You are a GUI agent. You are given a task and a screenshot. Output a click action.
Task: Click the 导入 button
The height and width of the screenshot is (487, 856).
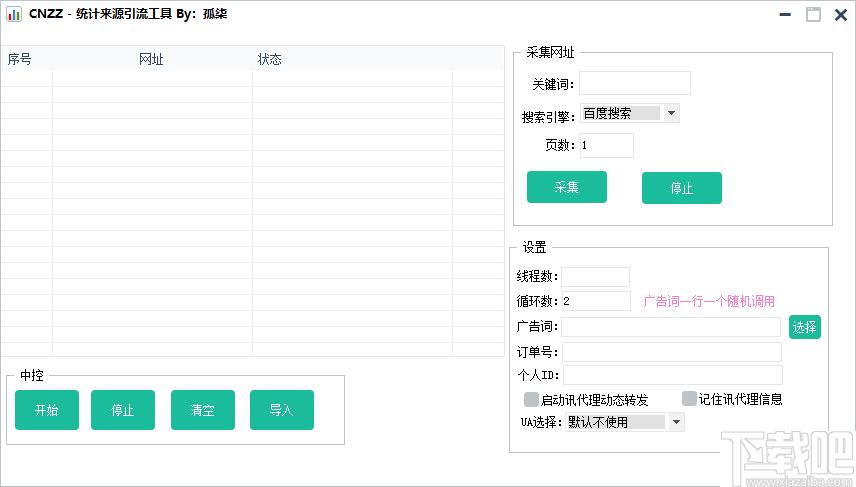pos(282,409)
